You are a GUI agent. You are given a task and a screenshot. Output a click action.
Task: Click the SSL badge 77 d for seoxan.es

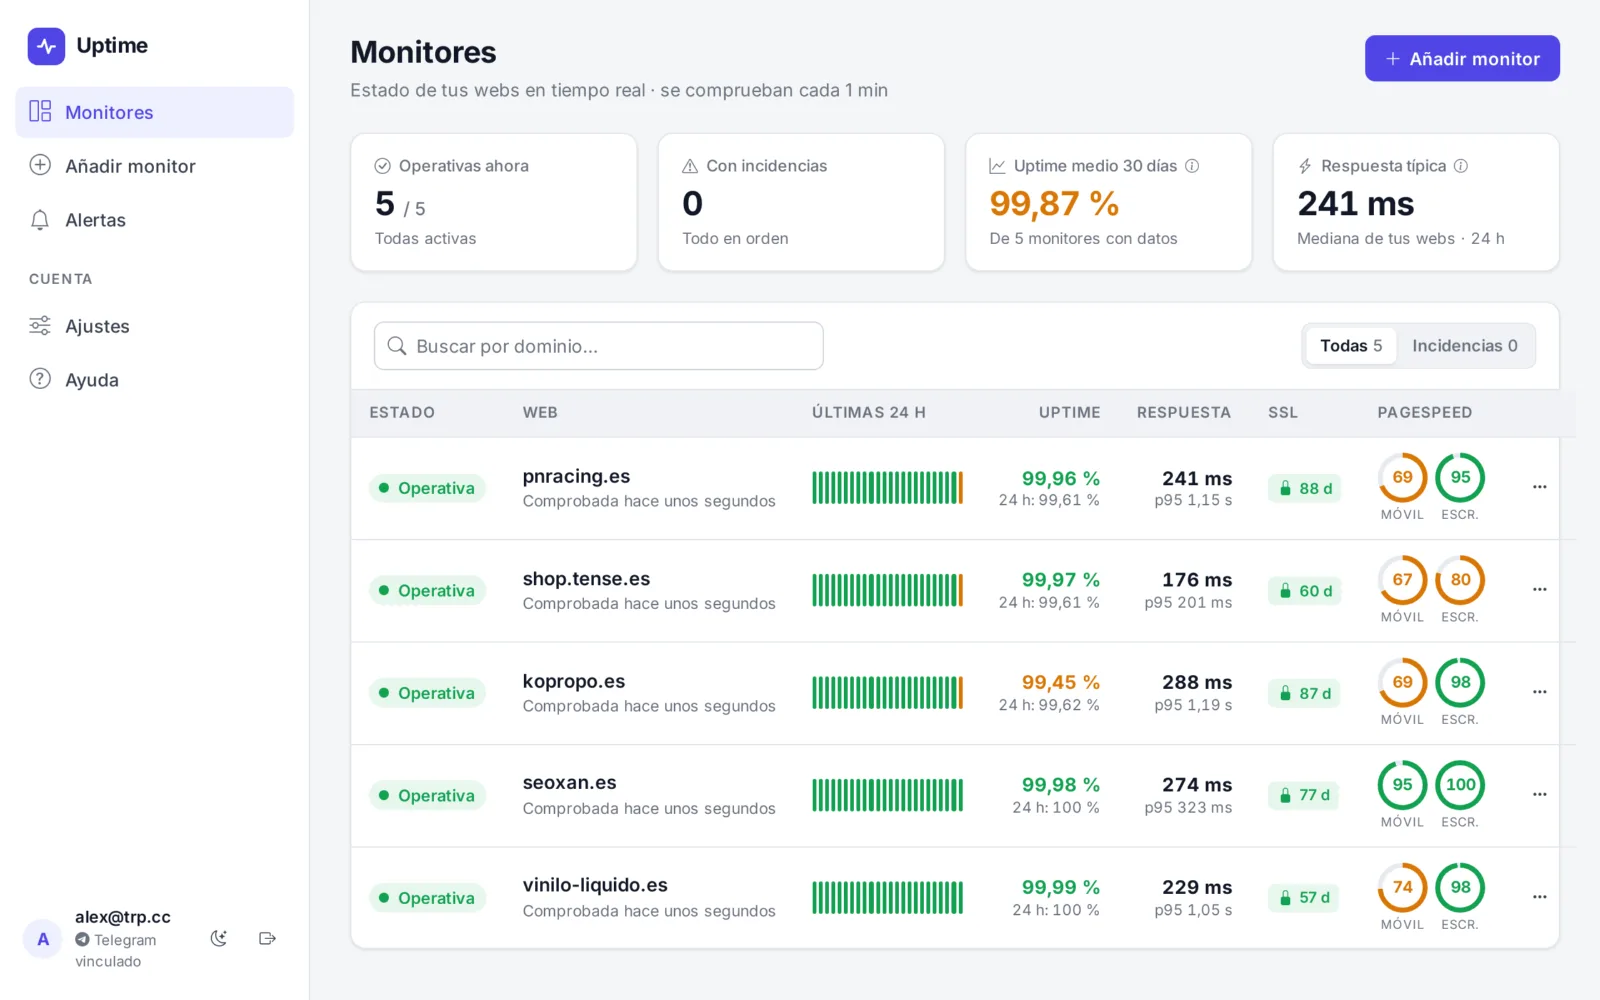coord(1304,795)
